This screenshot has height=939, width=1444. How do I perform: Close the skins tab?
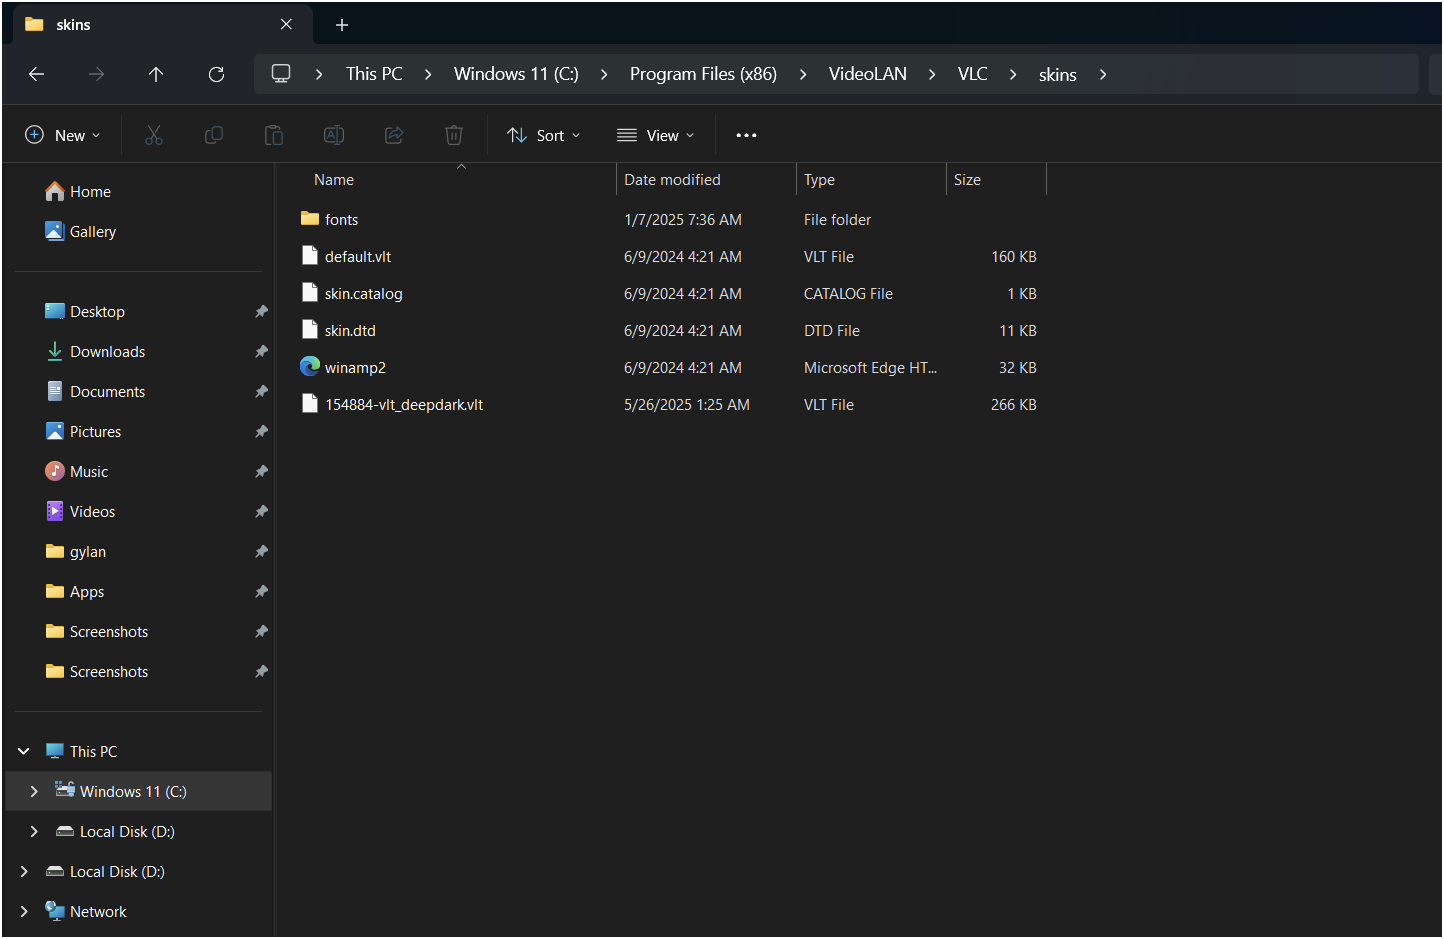(x=287, y=24)
